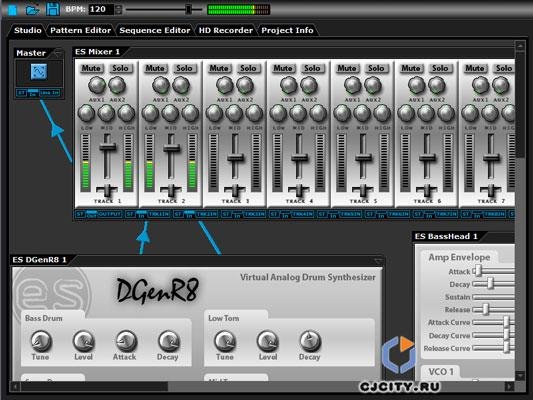
Task: Click Track 1 AUX2 knob
Action: tap(117, 85)
